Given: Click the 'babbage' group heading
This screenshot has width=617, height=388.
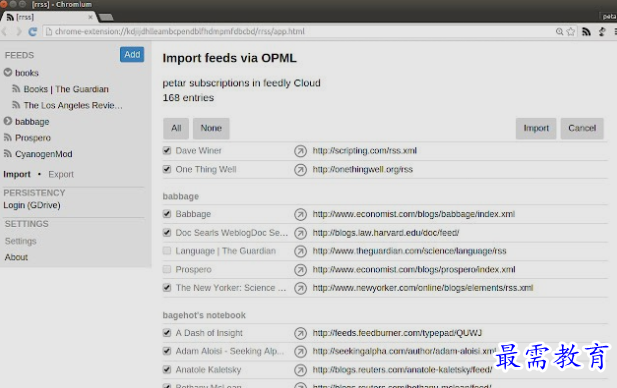Looking at the screenshot, I should pos(181,196).
